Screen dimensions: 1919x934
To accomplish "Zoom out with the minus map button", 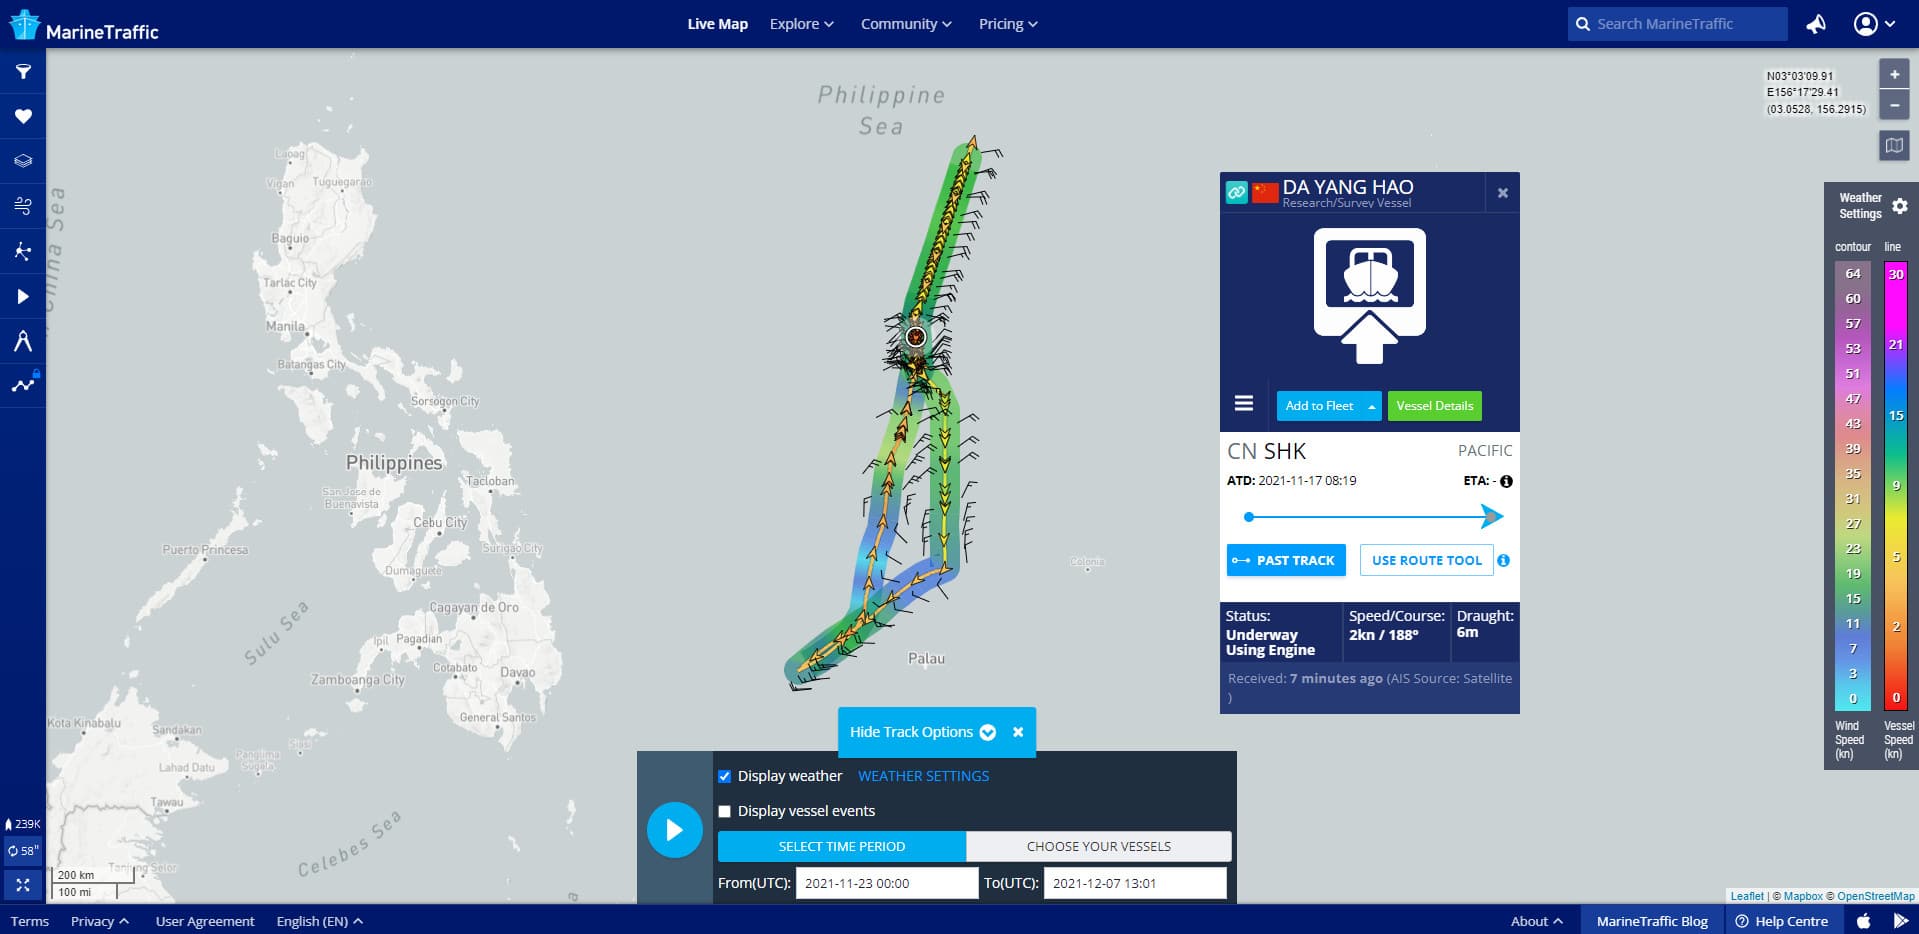I will click(1894, 104).
